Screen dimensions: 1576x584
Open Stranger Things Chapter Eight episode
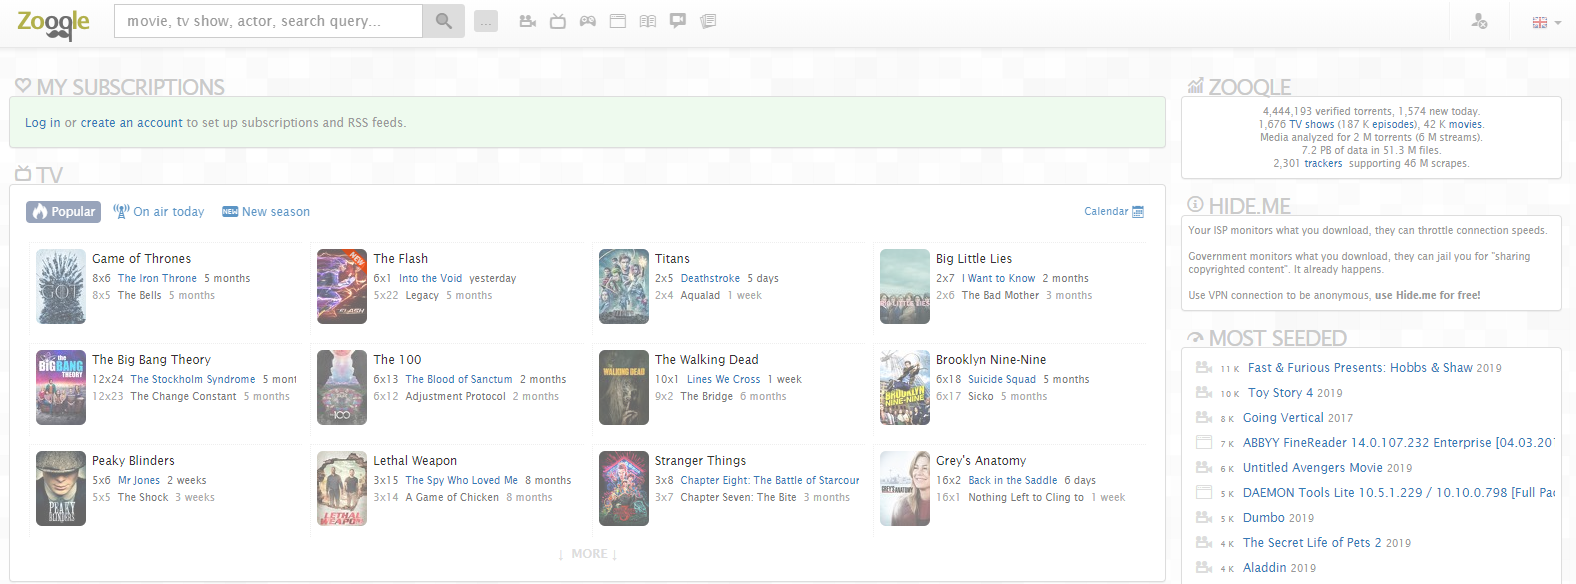770,481
